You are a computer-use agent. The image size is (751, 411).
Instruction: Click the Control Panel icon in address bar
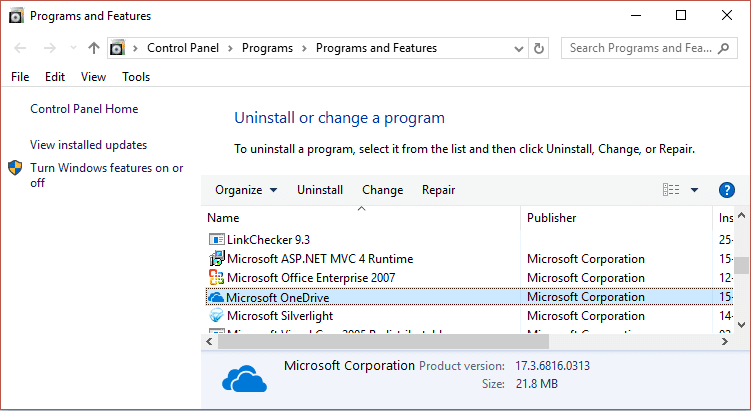pyautogui.click(x=117, y=48)
